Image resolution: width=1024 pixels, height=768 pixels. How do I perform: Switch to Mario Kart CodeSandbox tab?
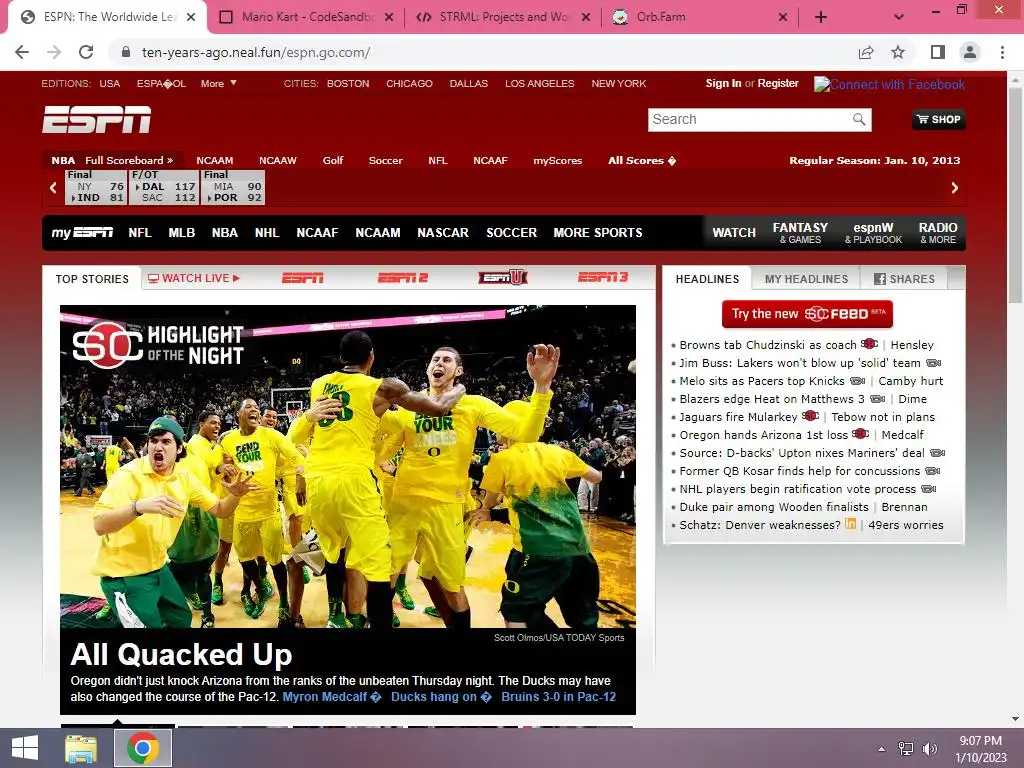306,17
